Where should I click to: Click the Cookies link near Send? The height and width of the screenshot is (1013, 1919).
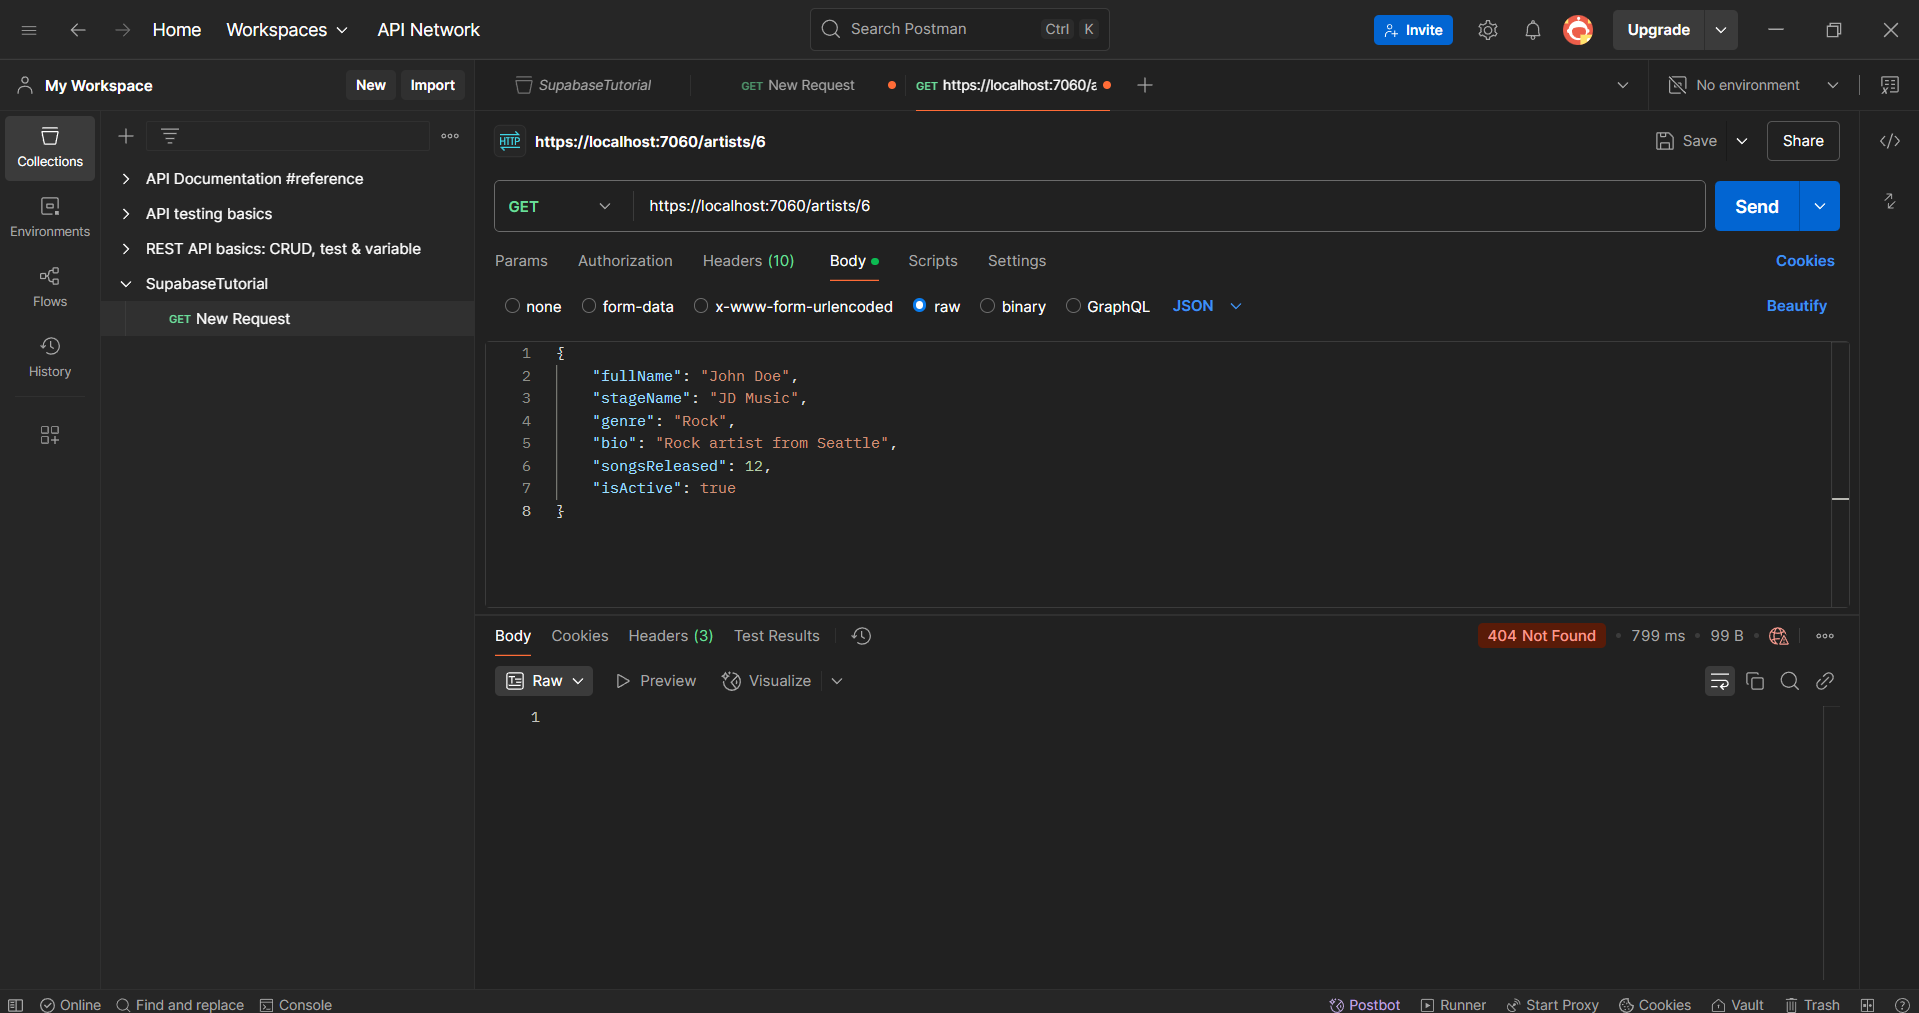tap(1805, 261)
